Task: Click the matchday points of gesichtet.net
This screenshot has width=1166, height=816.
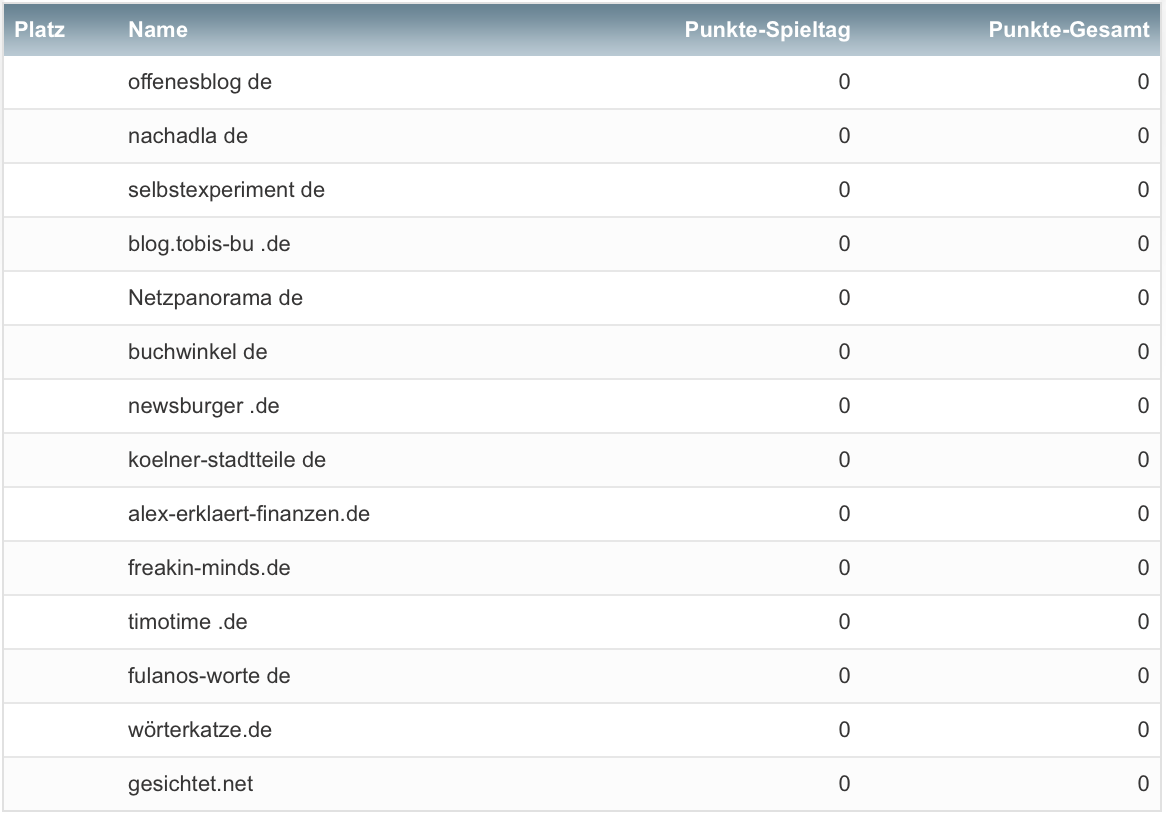Action: tap(844, 784)
